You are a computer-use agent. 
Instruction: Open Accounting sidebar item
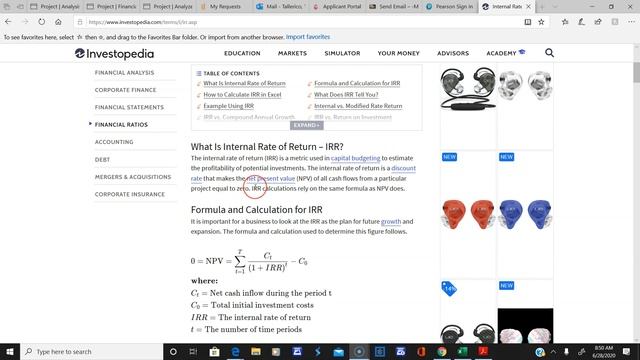point(114,142)
